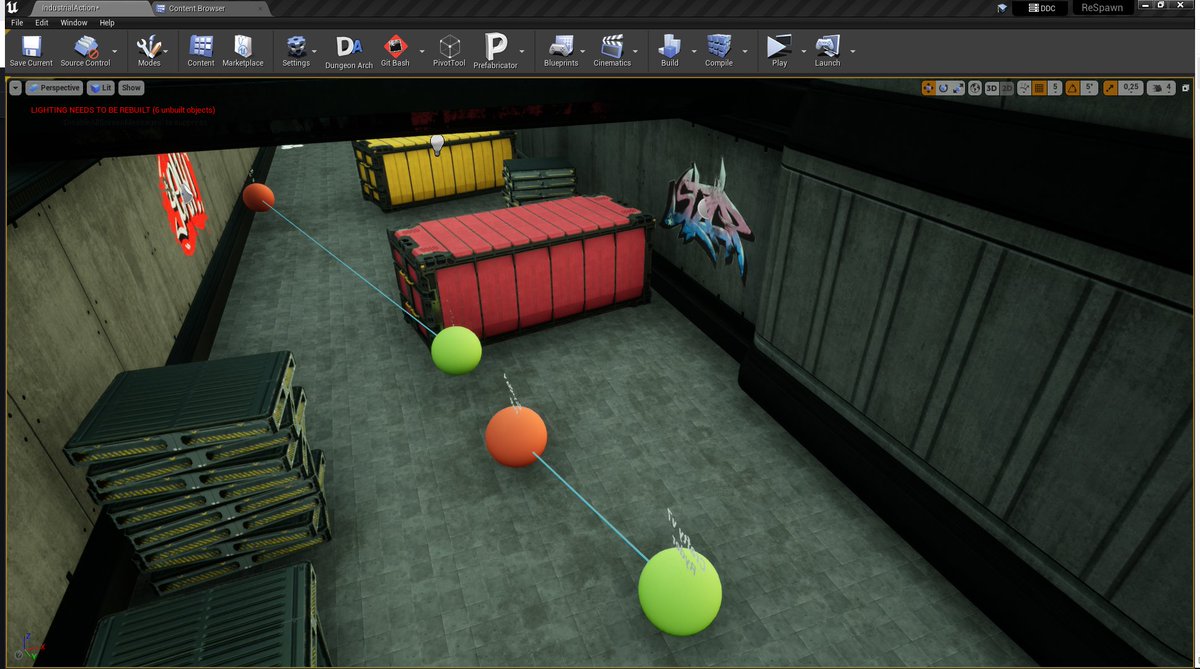
Task: Open the Cinematics clapperboard icon
Action: [612, 46]
